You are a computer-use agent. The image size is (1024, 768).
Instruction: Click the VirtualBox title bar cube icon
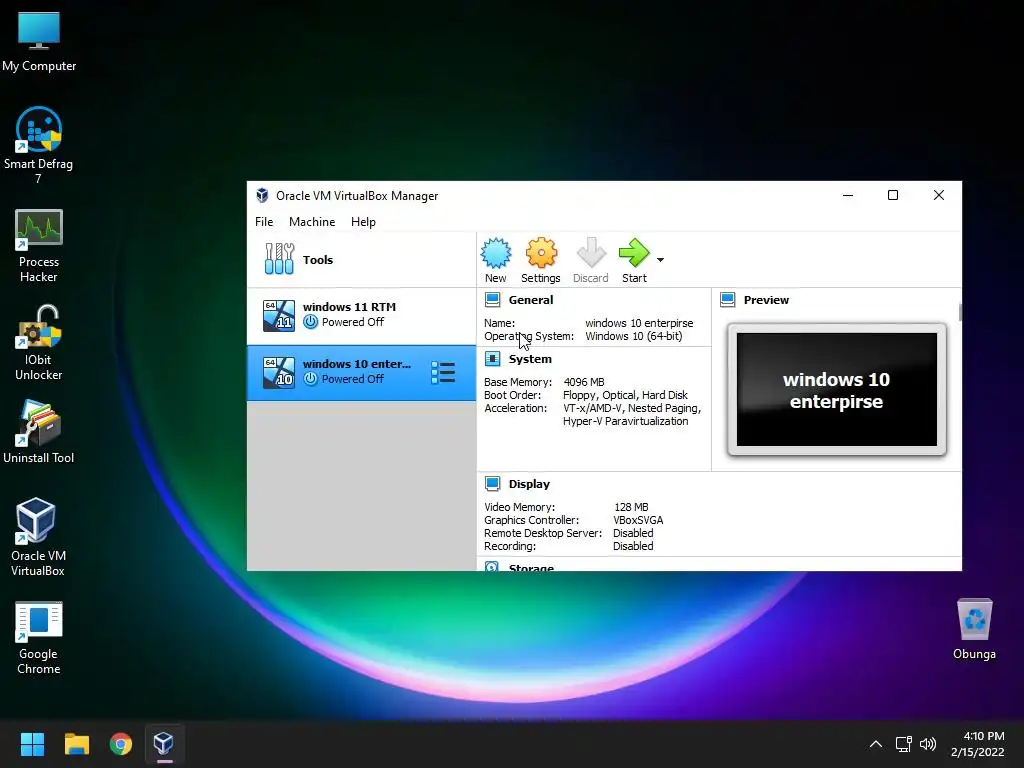point(263,195)
